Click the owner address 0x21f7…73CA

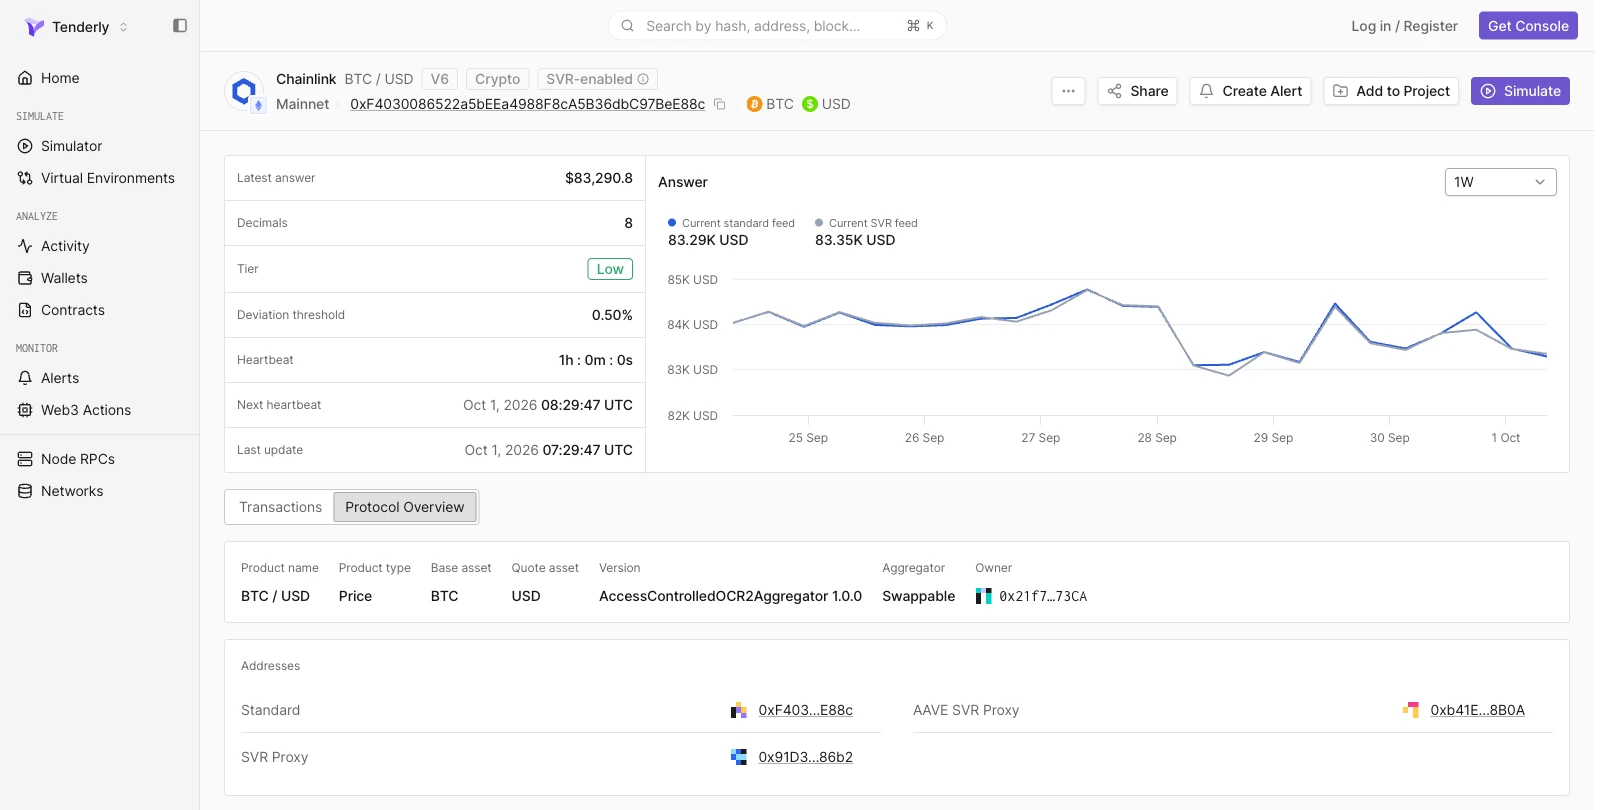pyautogui.click(x=1043, y=596)
